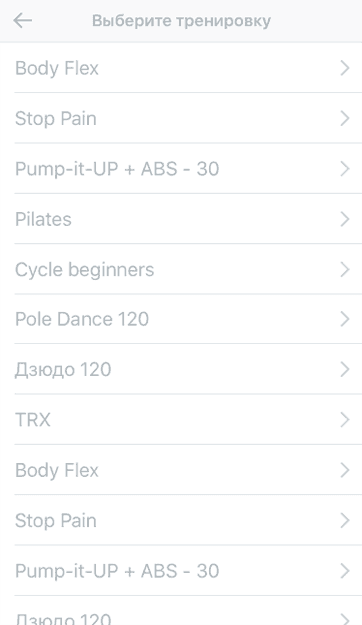This screenshot has height=625, width=362.
Task: Tap the chevron next to Pilates
Action: (345, 219)
